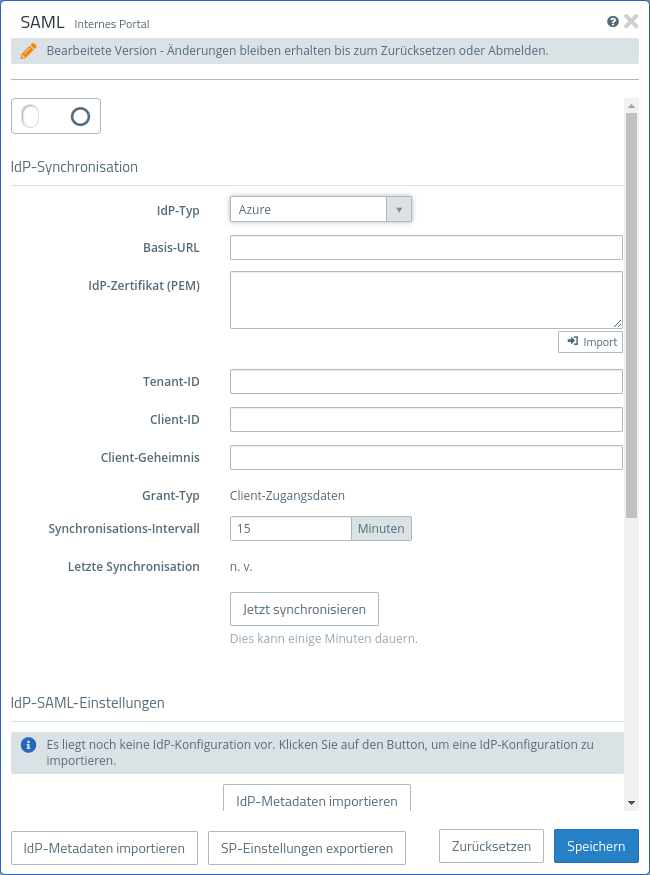Image resolution: width=650 pixels, height=875 pixels.
Task: Click footer IdP-Metadaten importieren button
Action: tap(104, 848)
